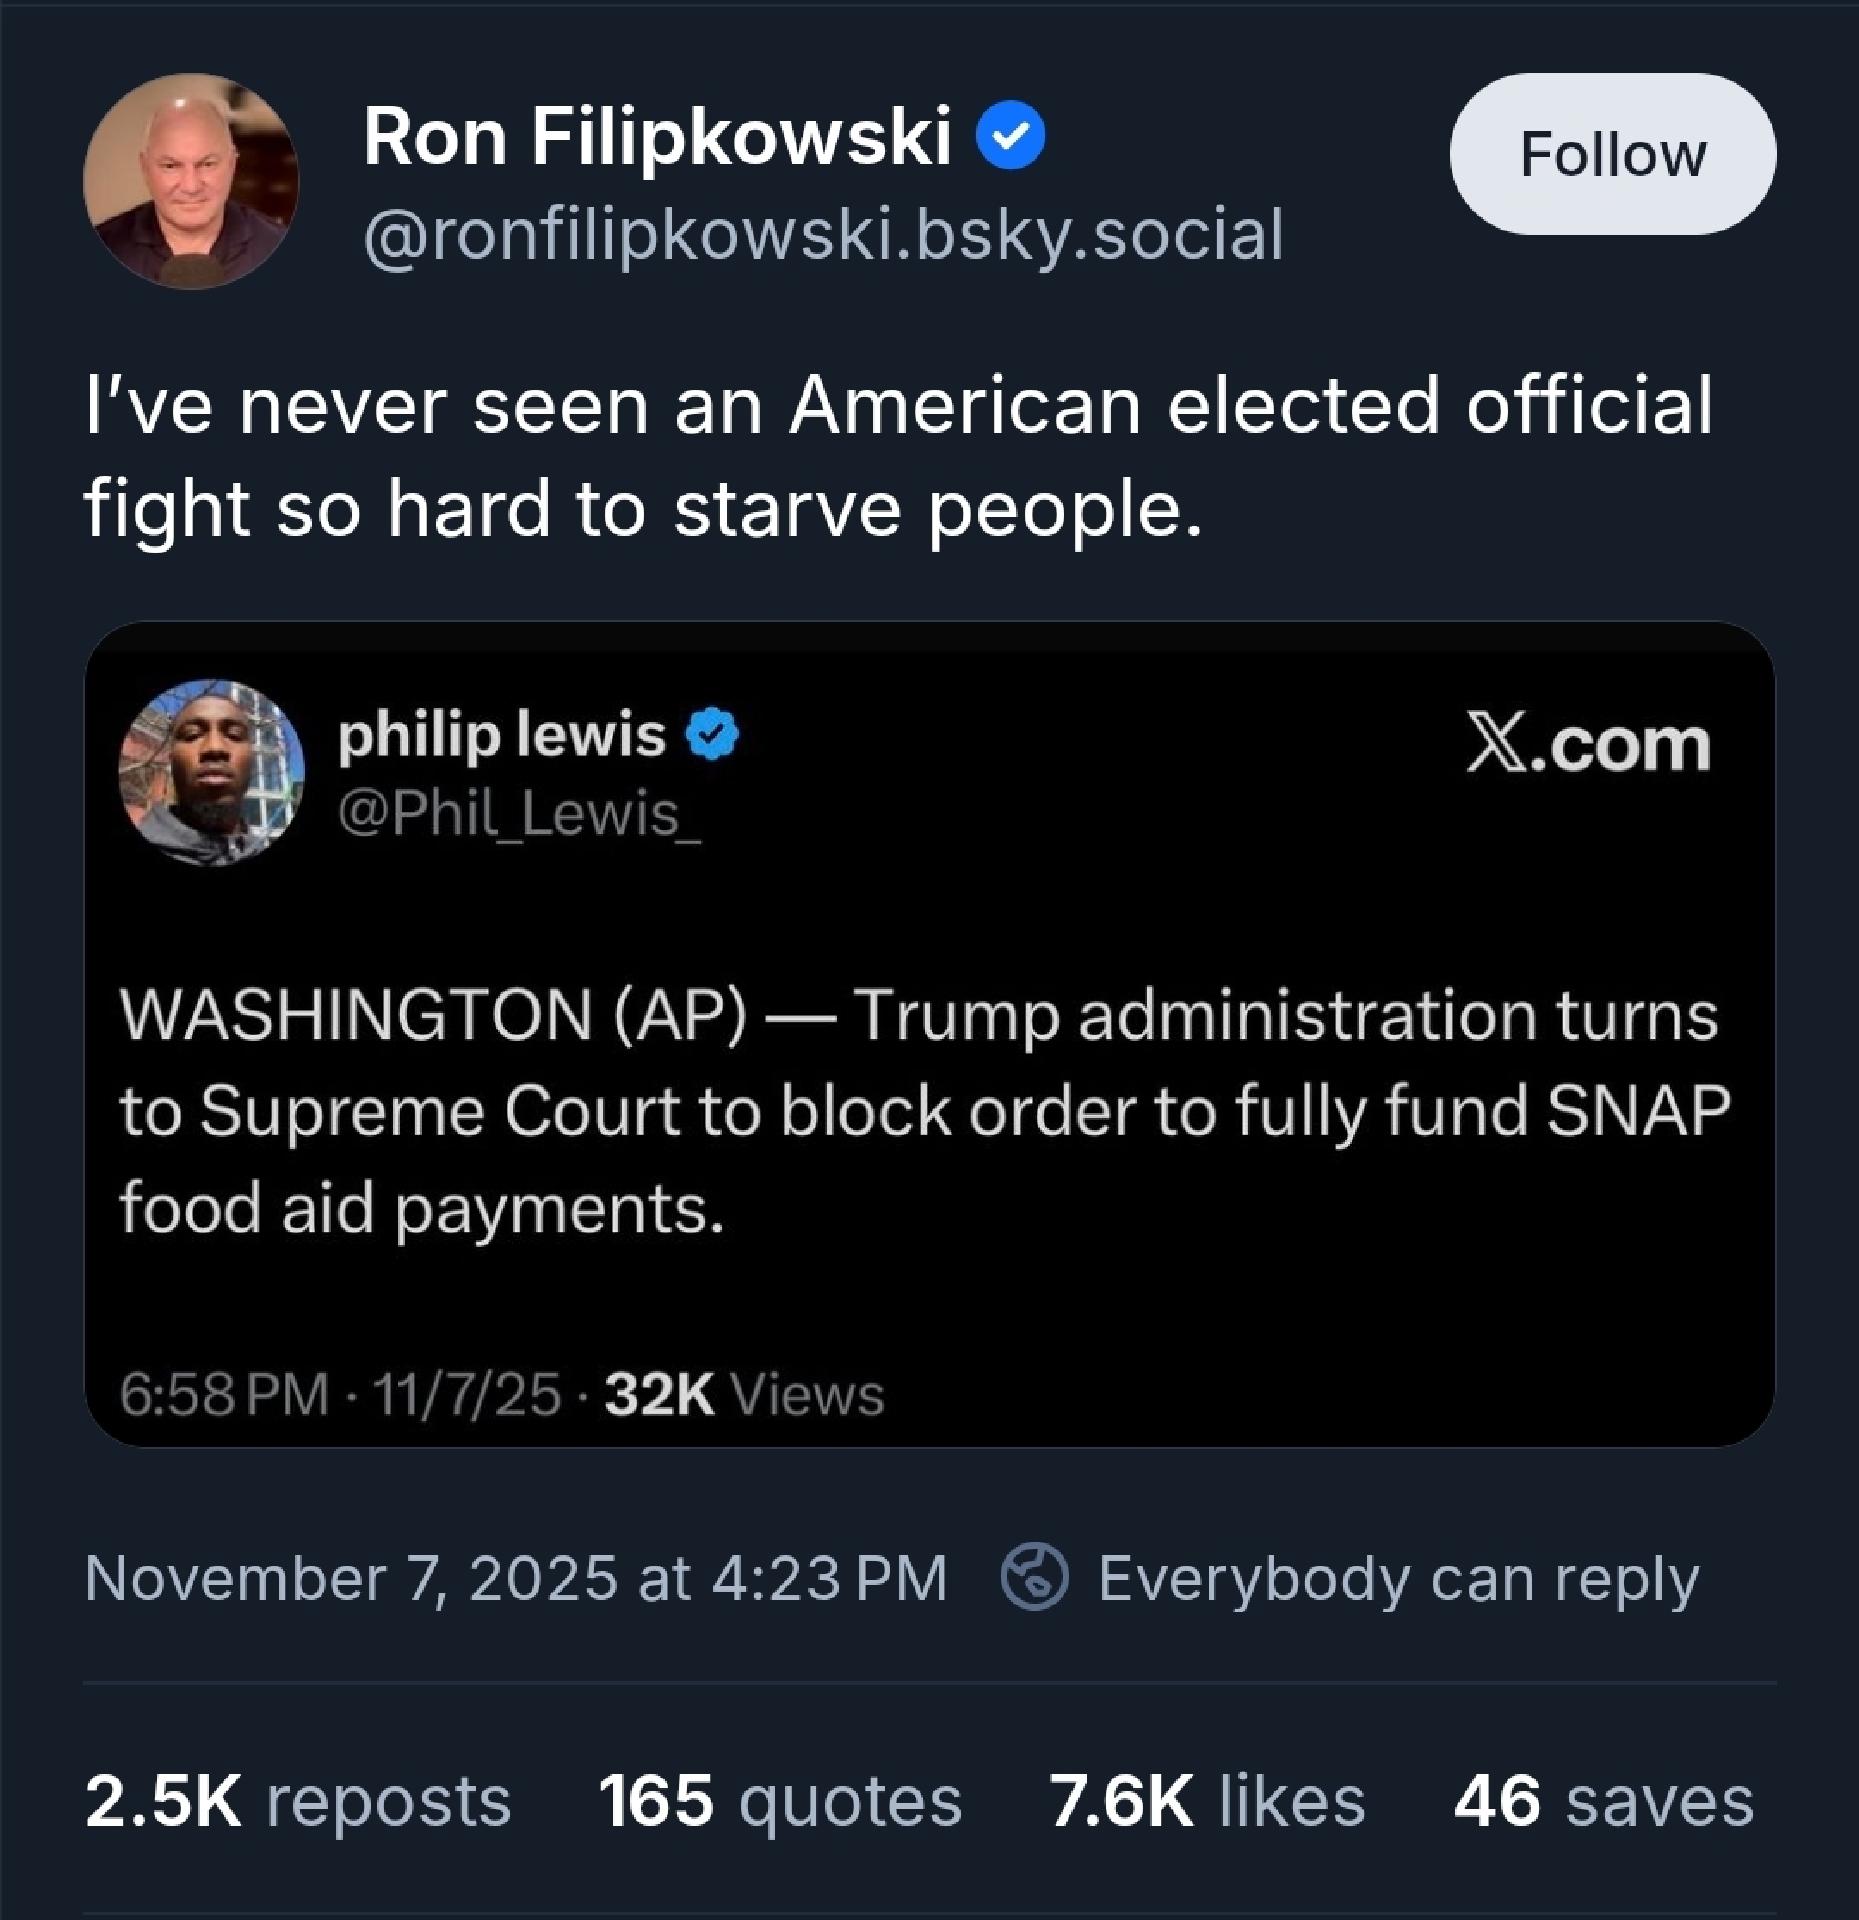
Task: Click the X.com logo in quoted post
Action: [x=1587, y=745]
